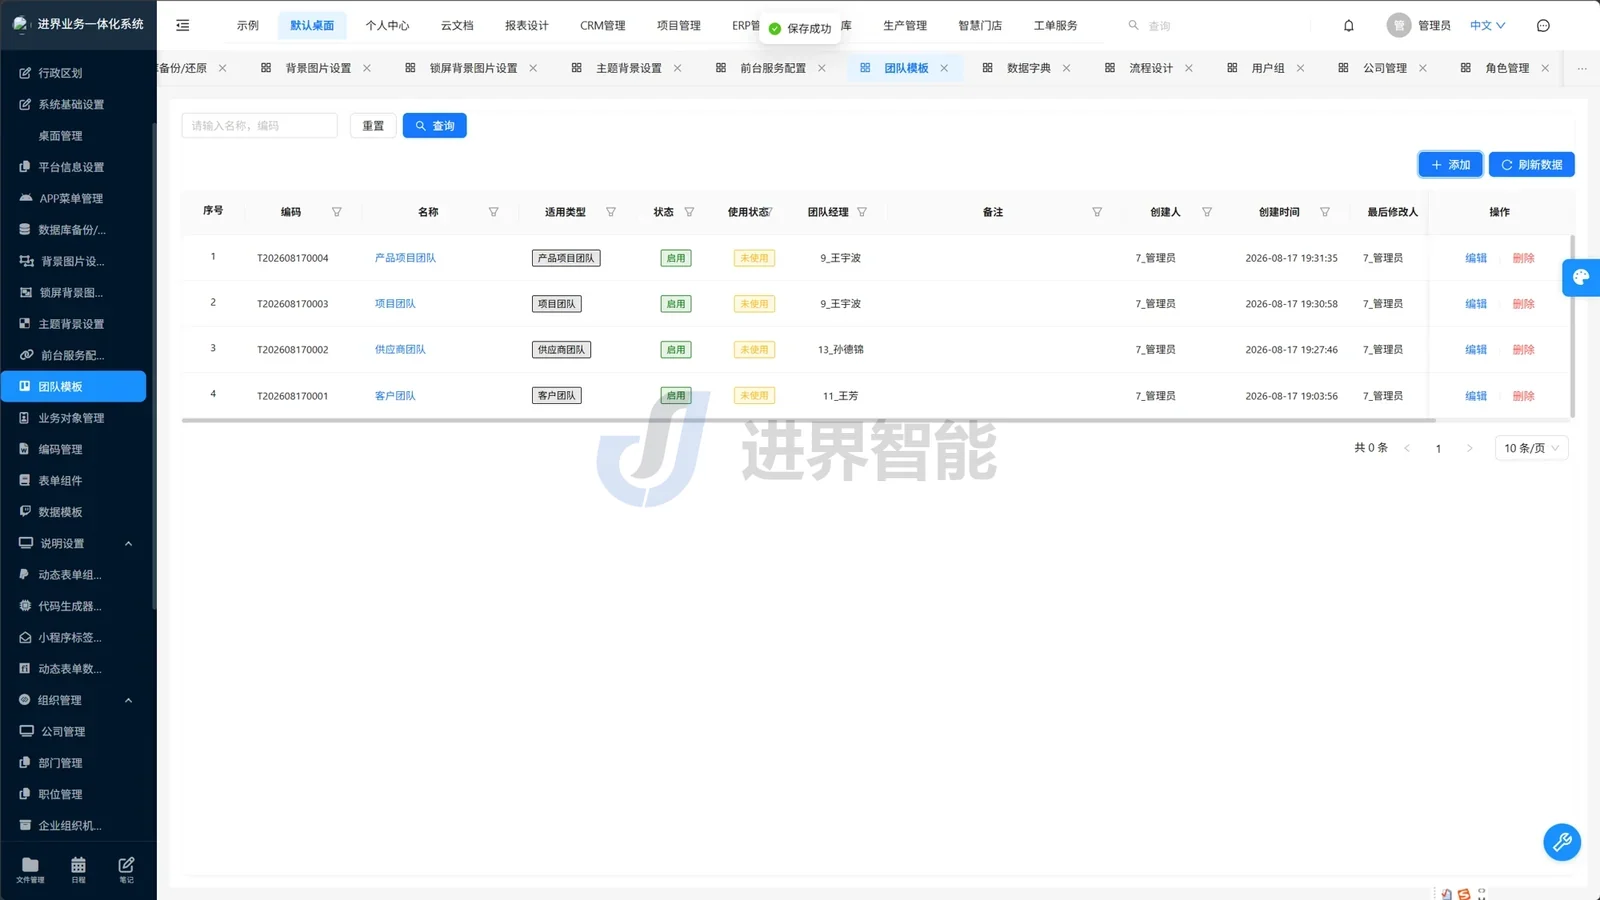1600x900 pixels.
Task: Filter the 创建时间 column
Action: (1325, 212)
